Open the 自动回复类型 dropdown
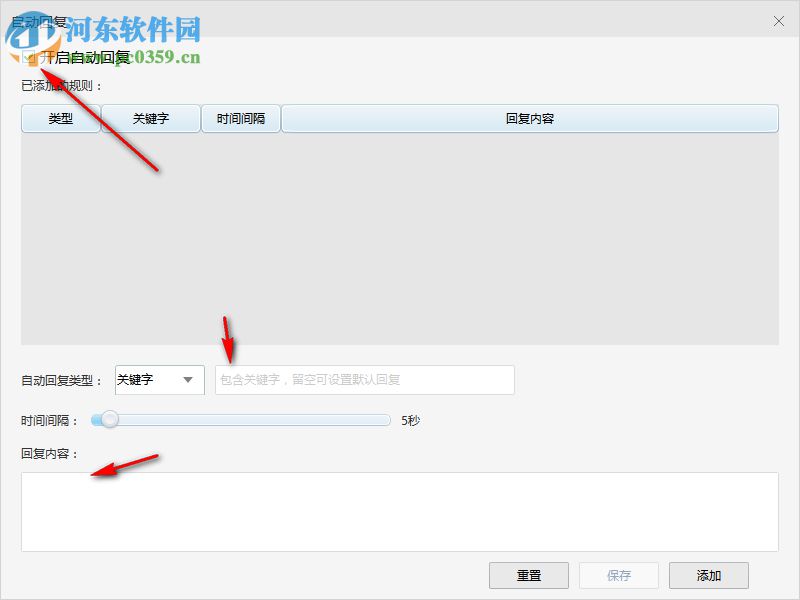This screenshot has width=800, height=600. pyautogui.click(x=158, y=380)
